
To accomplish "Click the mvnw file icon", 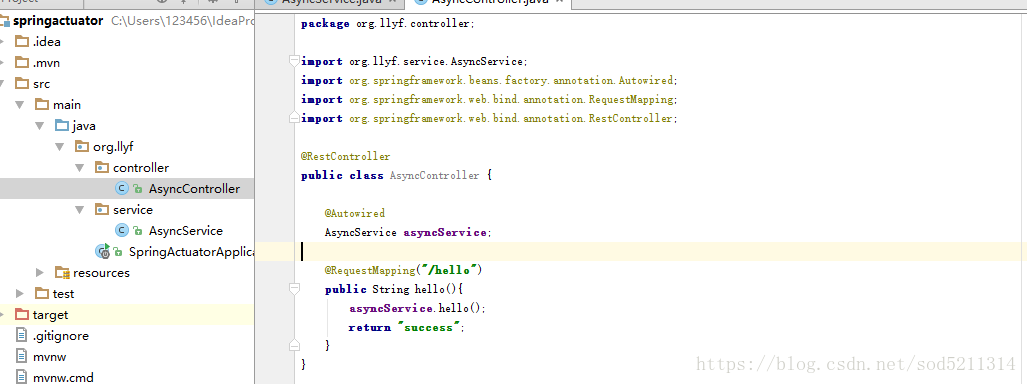I will [x=22, y=356].
